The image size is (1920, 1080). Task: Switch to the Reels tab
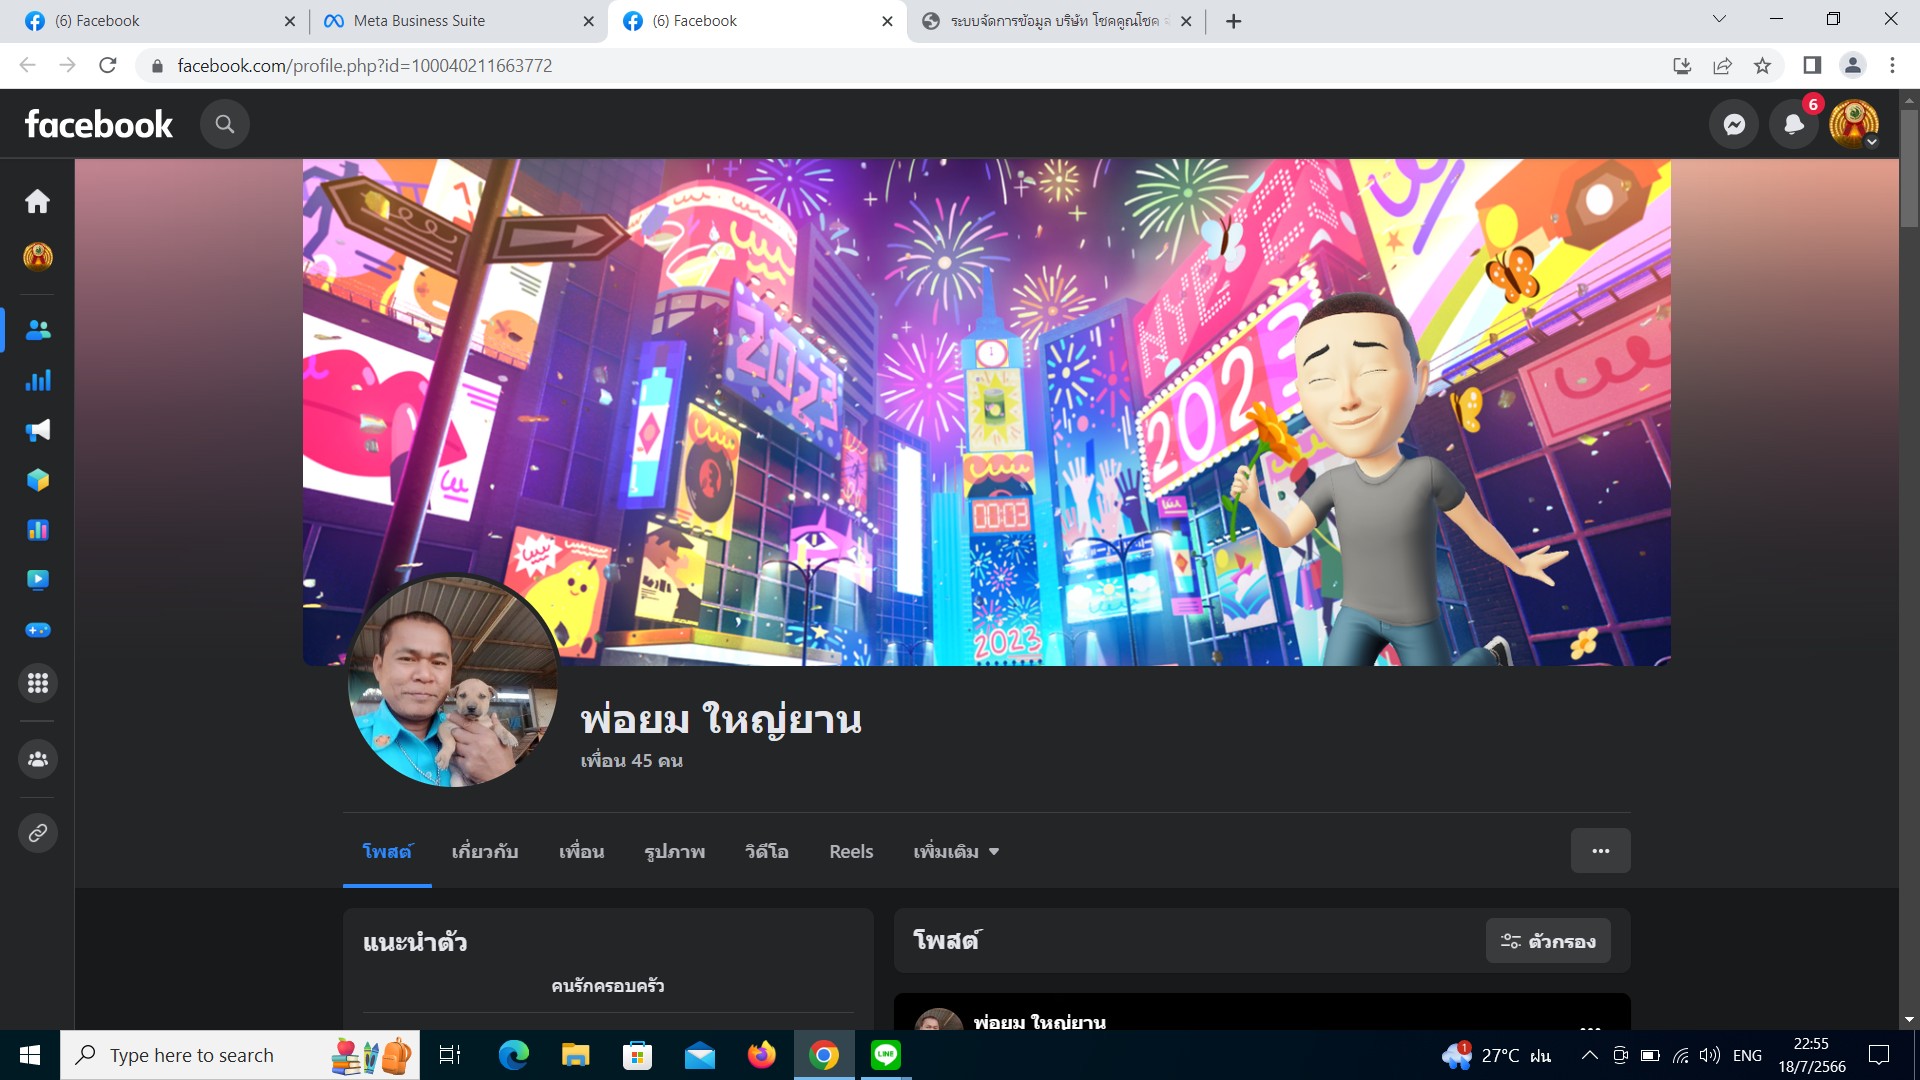(851, 852)
